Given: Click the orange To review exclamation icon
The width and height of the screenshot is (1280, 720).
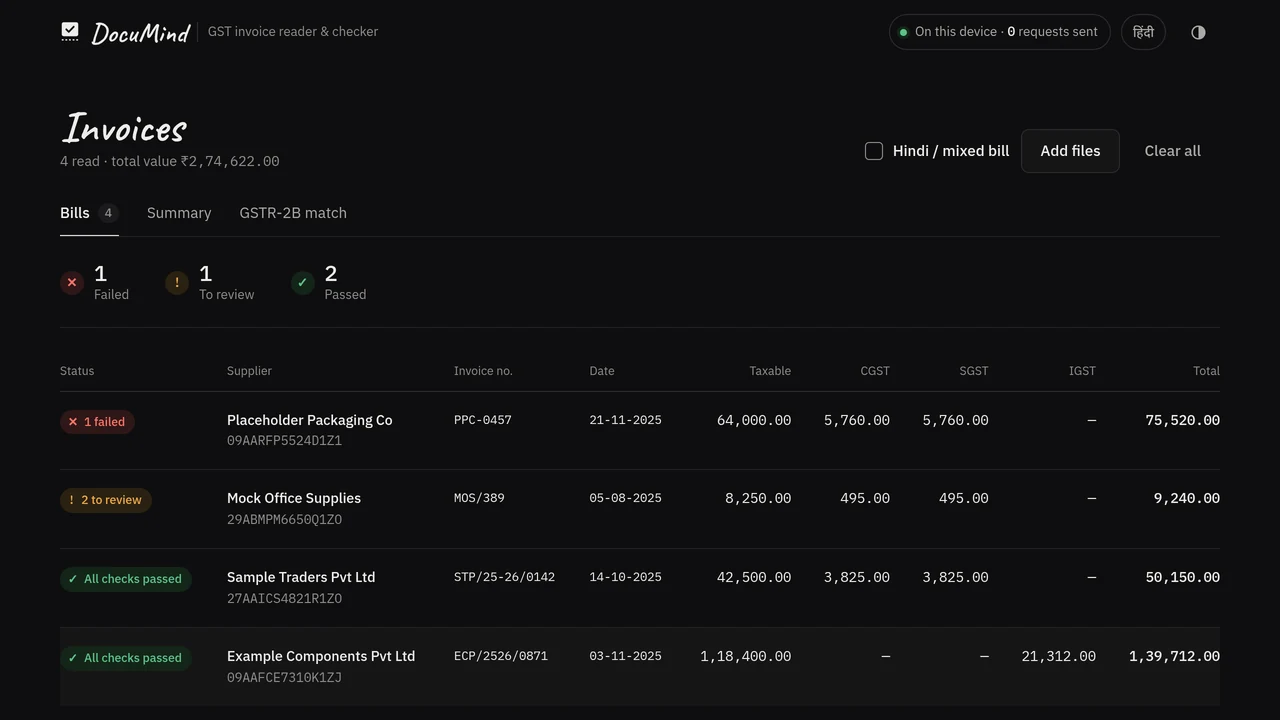Looking at the screenshot, I should point(177,283).
